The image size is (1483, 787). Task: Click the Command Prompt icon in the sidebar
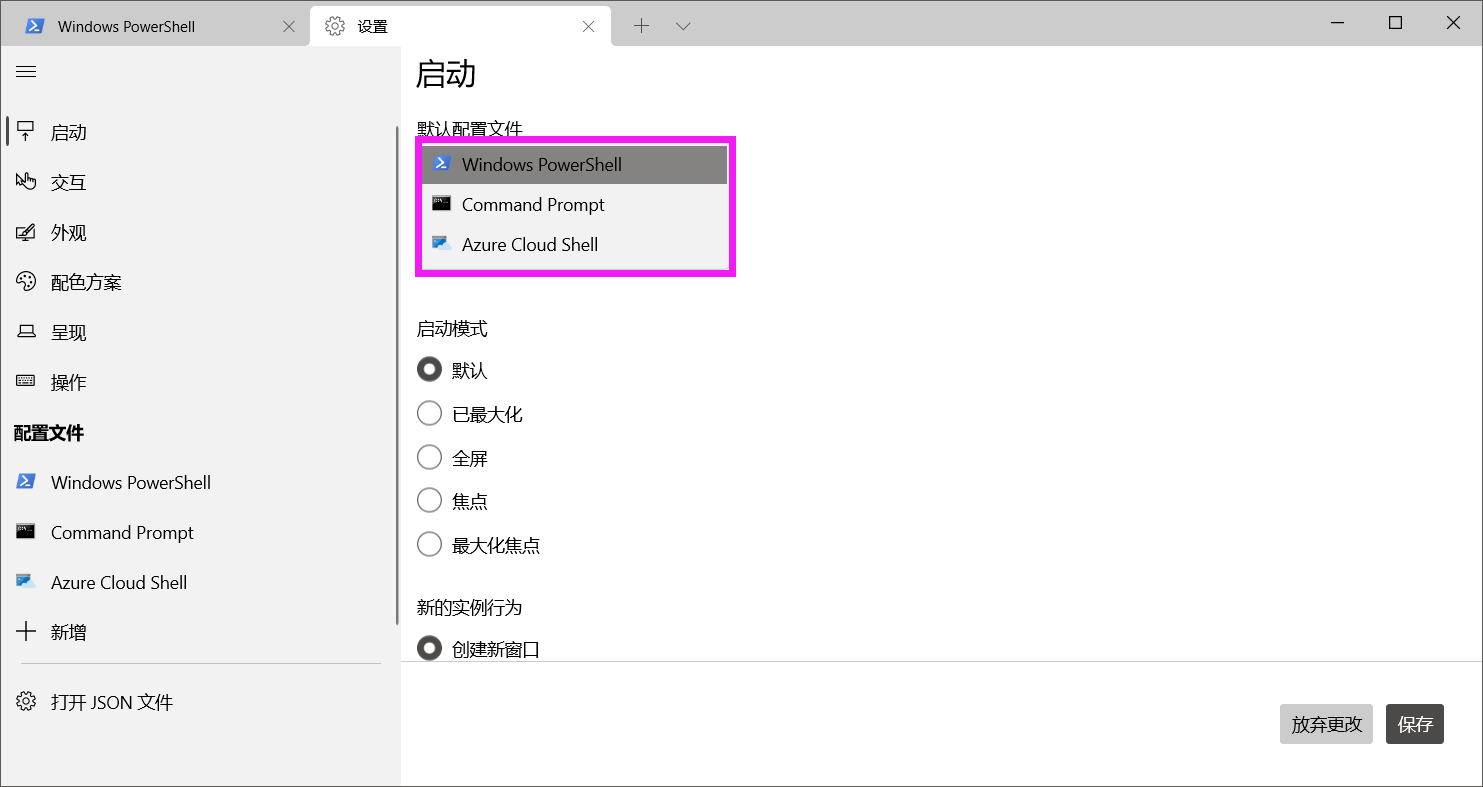[26, 531]
